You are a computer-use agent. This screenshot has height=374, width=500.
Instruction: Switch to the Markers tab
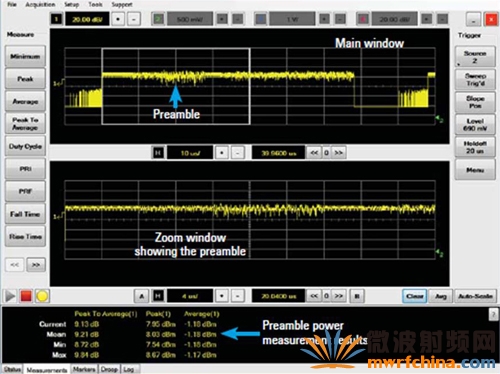click(x=84, y=369)
